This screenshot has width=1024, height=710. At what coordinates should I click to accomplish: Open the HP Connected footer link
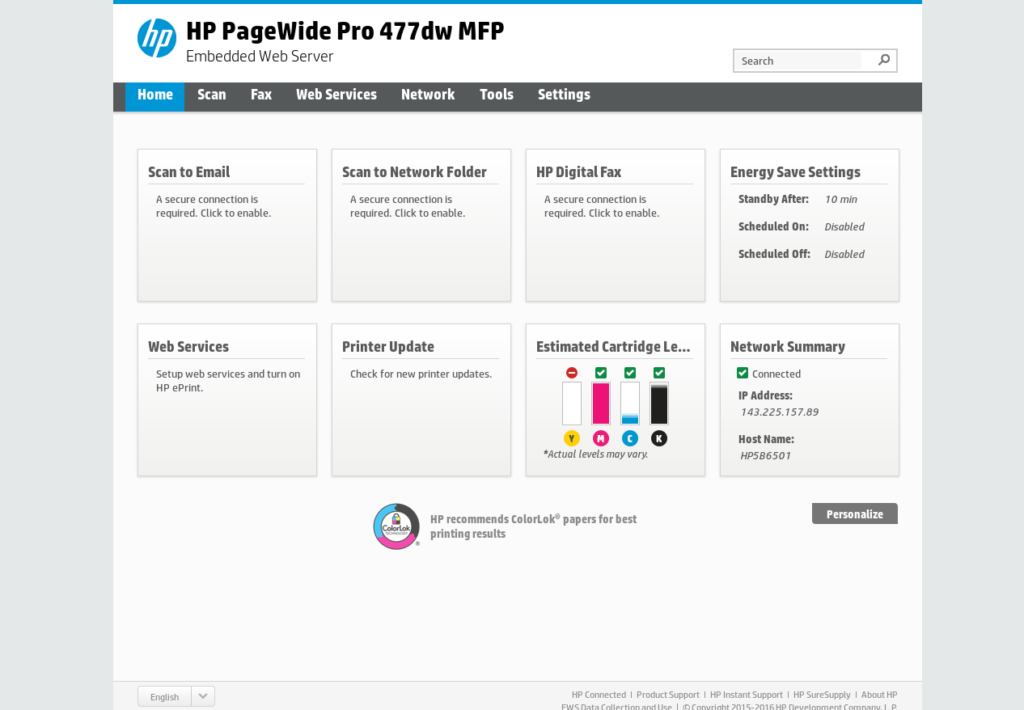[x=599, y=695]
